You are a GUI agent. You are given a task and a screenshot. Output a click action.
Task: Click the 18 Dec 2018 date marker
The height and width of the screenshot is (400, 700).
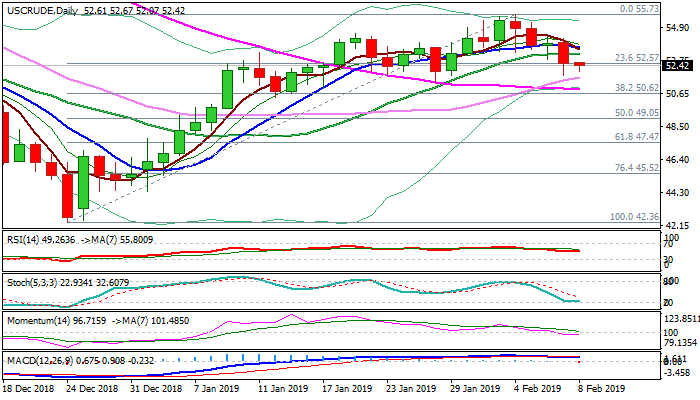click(30, 389)
